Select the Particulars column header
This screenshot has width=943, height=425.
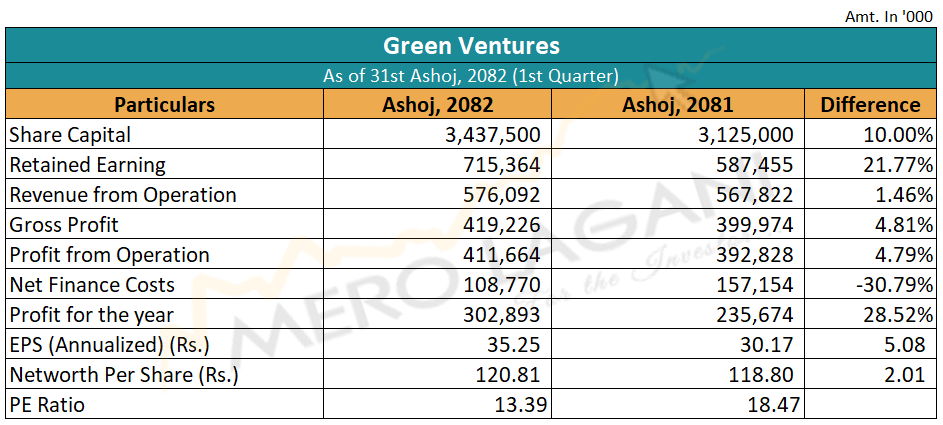(x=164, y=105)
